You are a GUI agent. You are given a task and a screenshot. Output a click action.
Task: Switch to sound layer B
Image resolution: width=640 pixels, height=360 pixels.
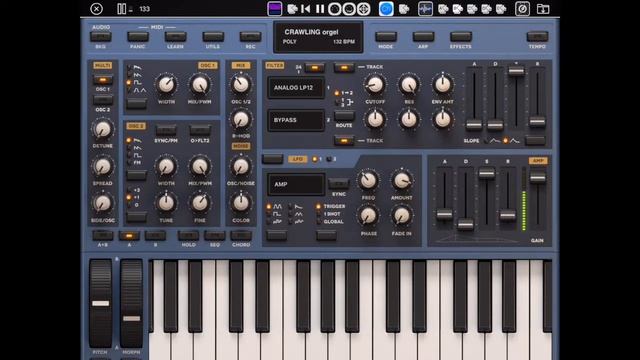coord(155,236)
